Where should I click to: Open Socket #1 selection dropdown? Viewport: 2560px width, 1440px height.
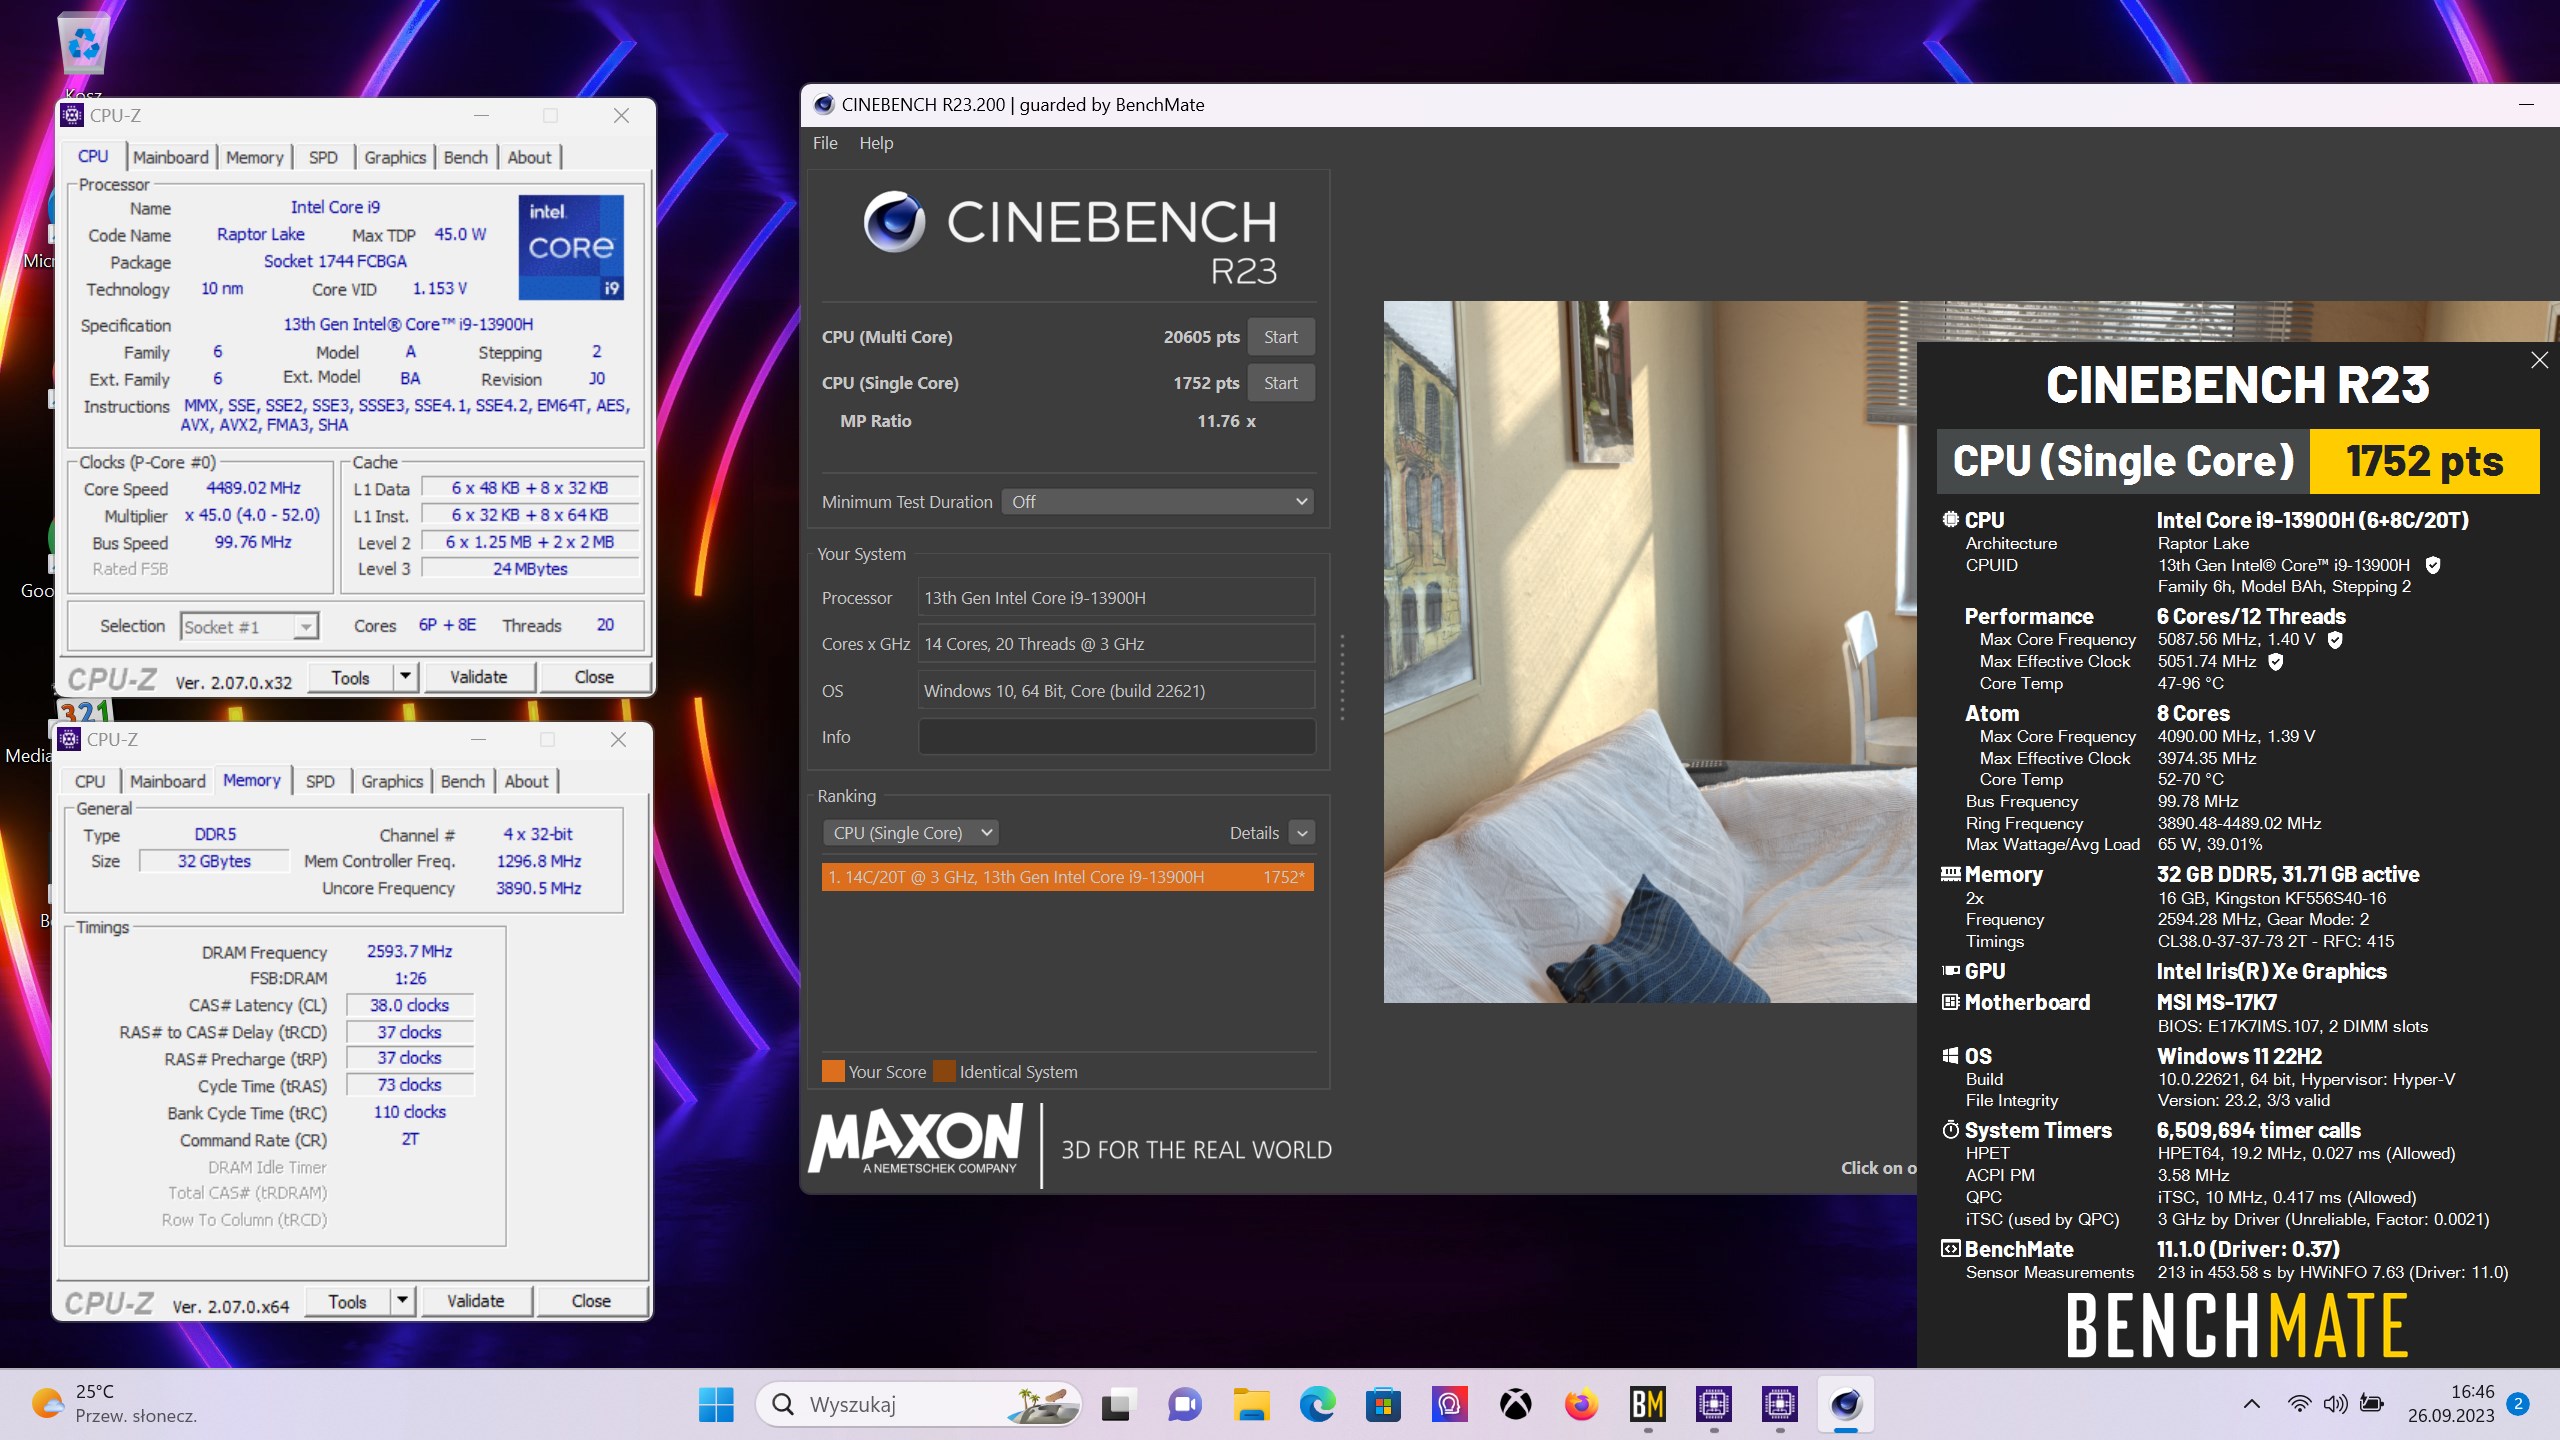tap(249, 627)
